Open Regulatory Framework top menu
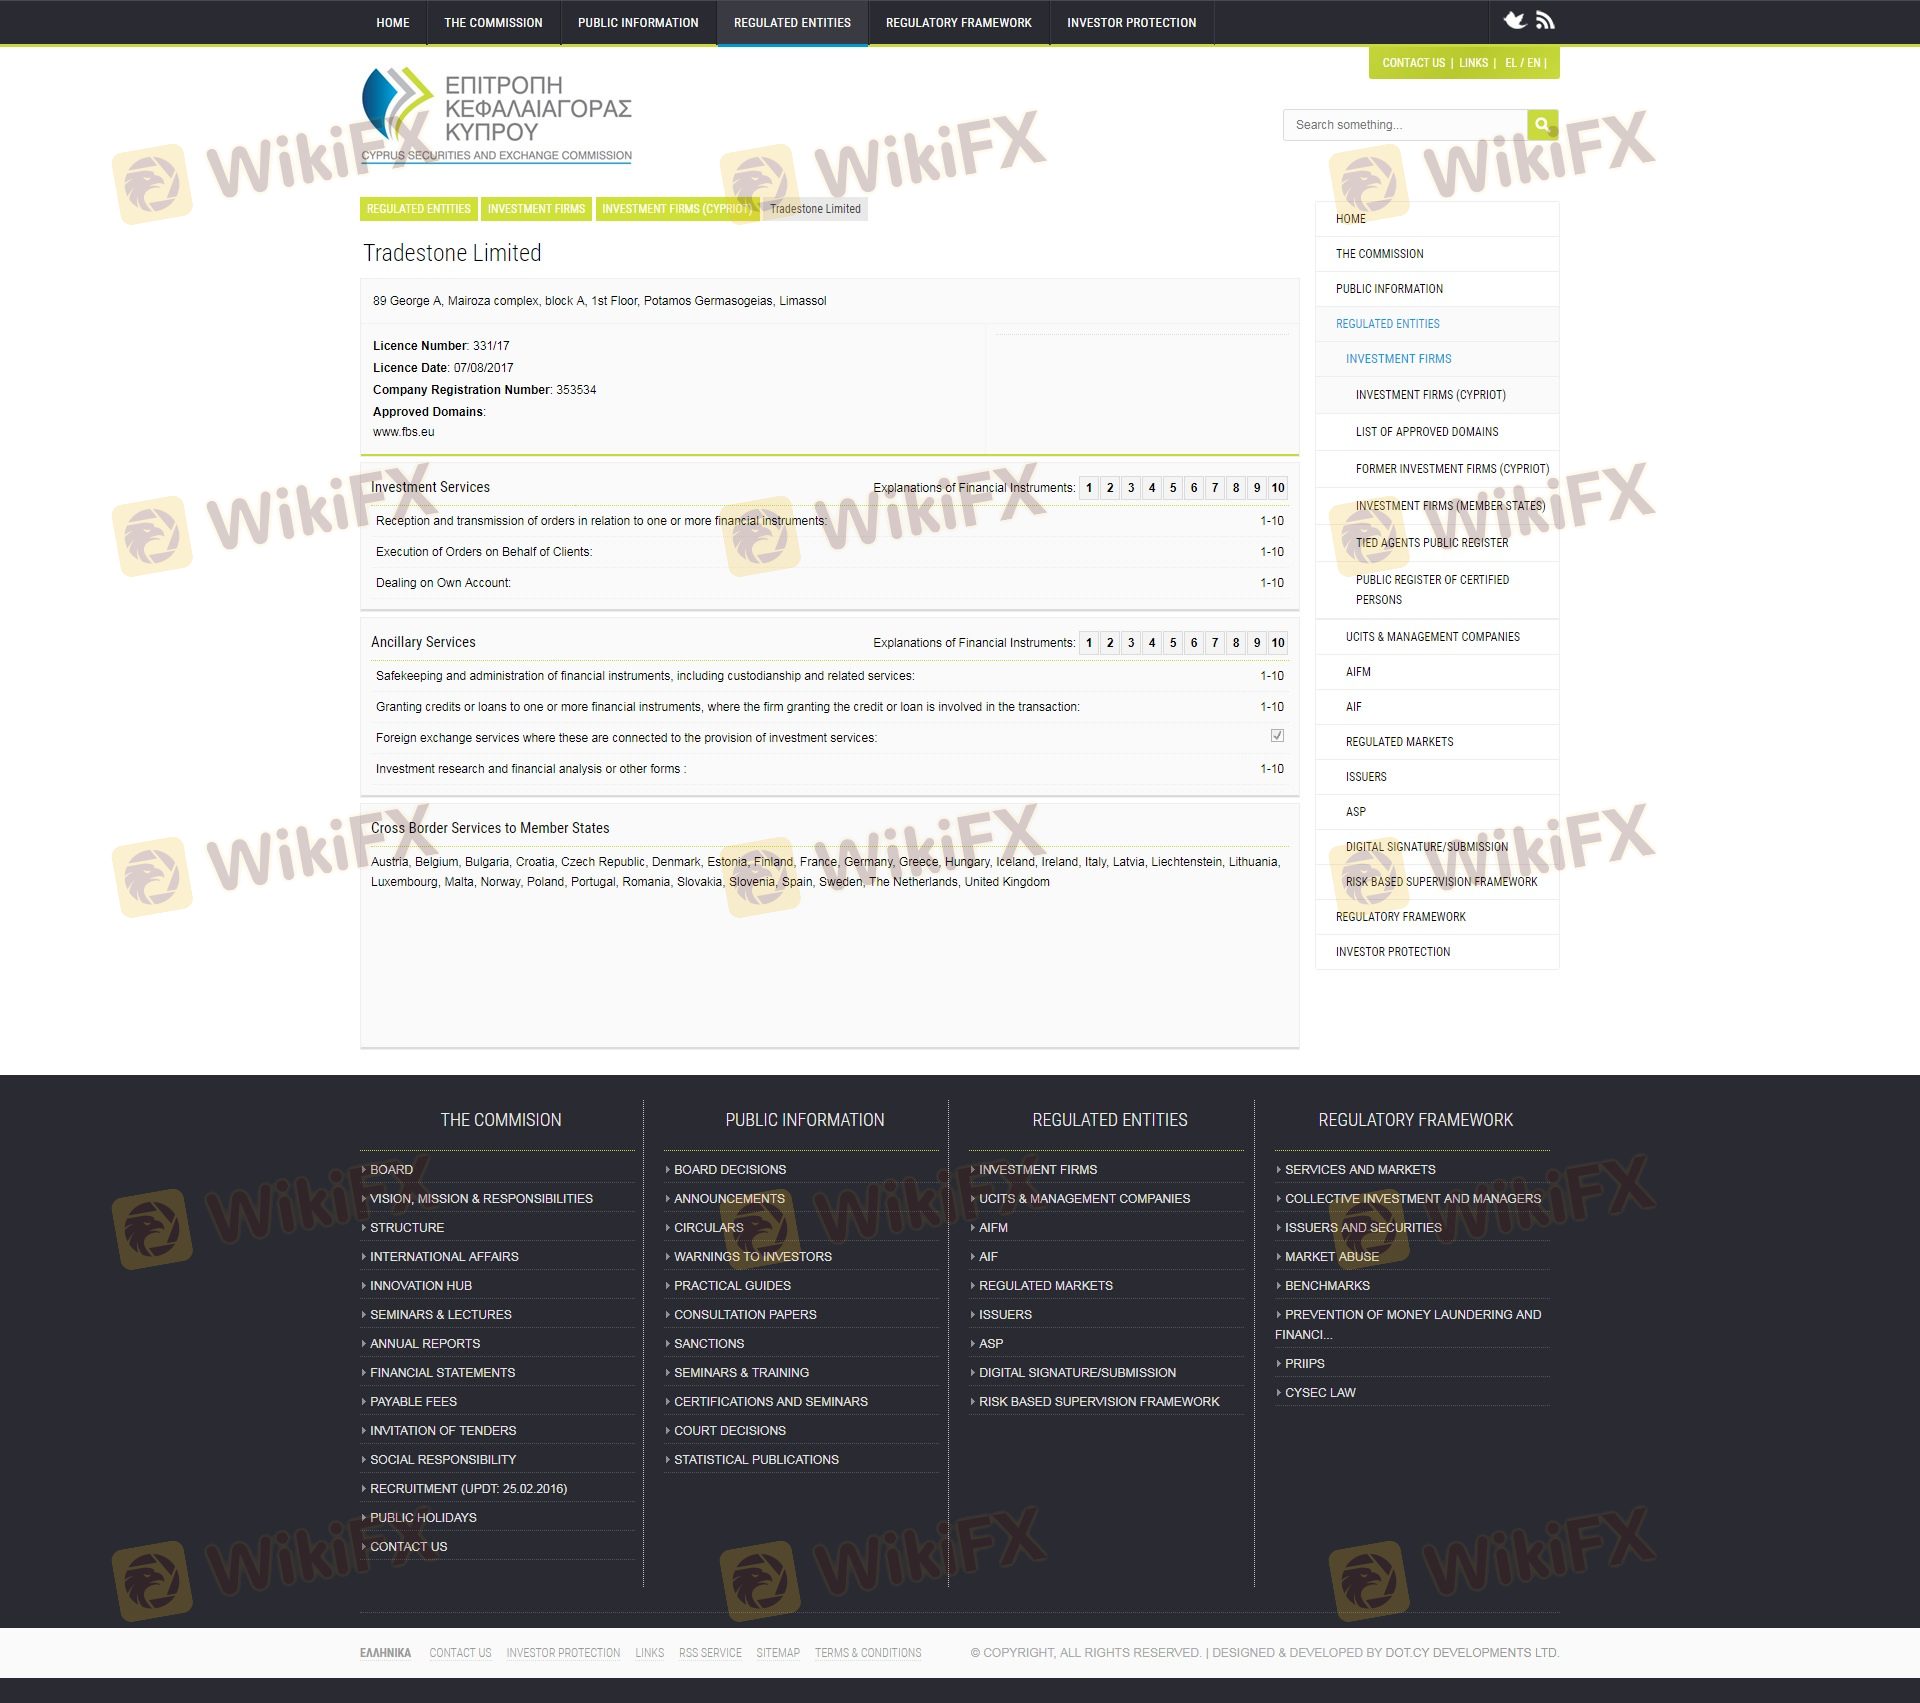 click(958, 22)
